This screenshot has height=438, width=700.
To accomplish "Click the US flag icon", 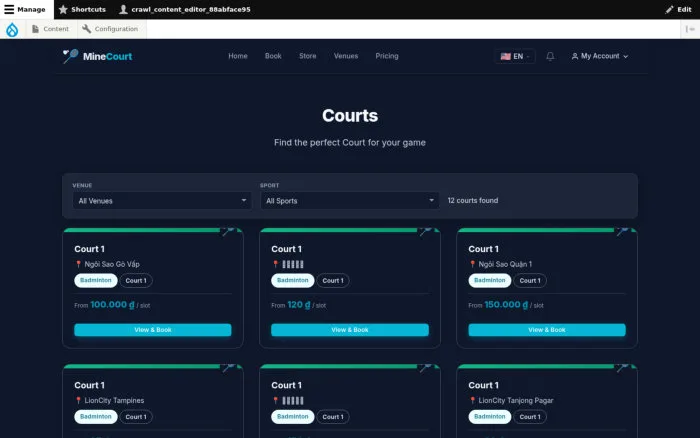I will (x=505, y=56).
